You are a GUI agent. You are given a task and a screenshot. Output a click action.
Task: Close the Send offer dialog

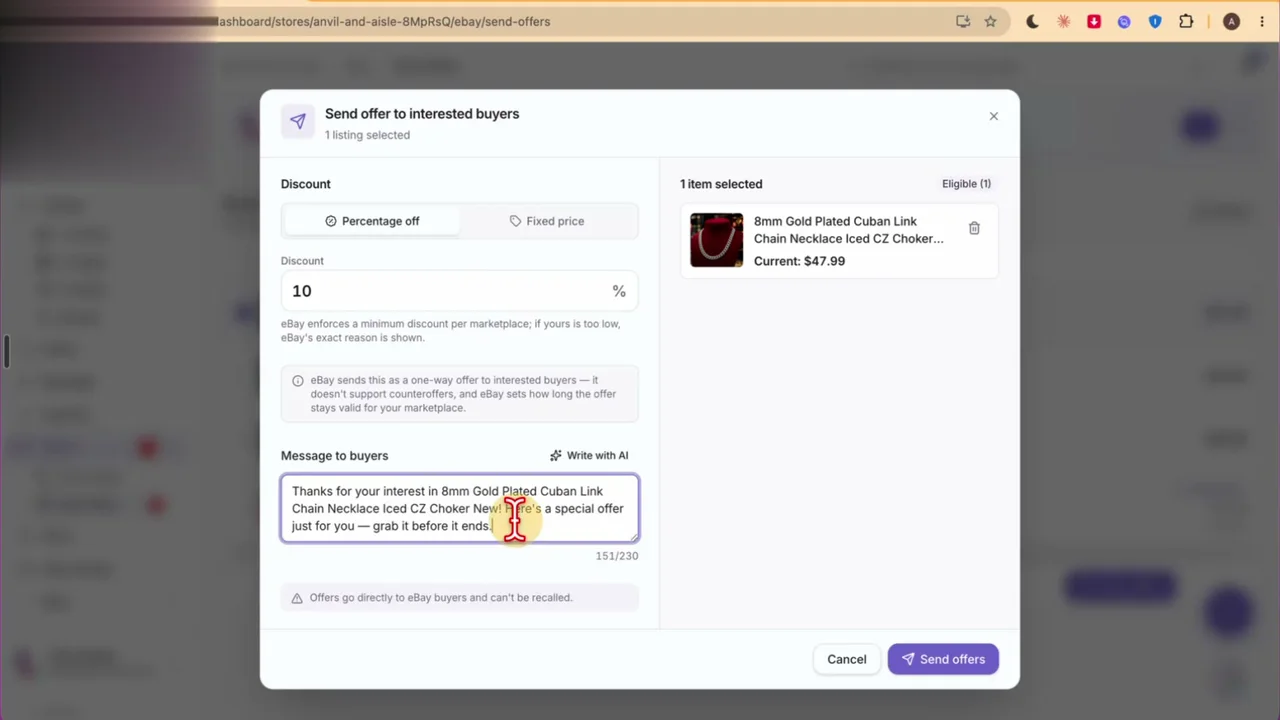993,116
